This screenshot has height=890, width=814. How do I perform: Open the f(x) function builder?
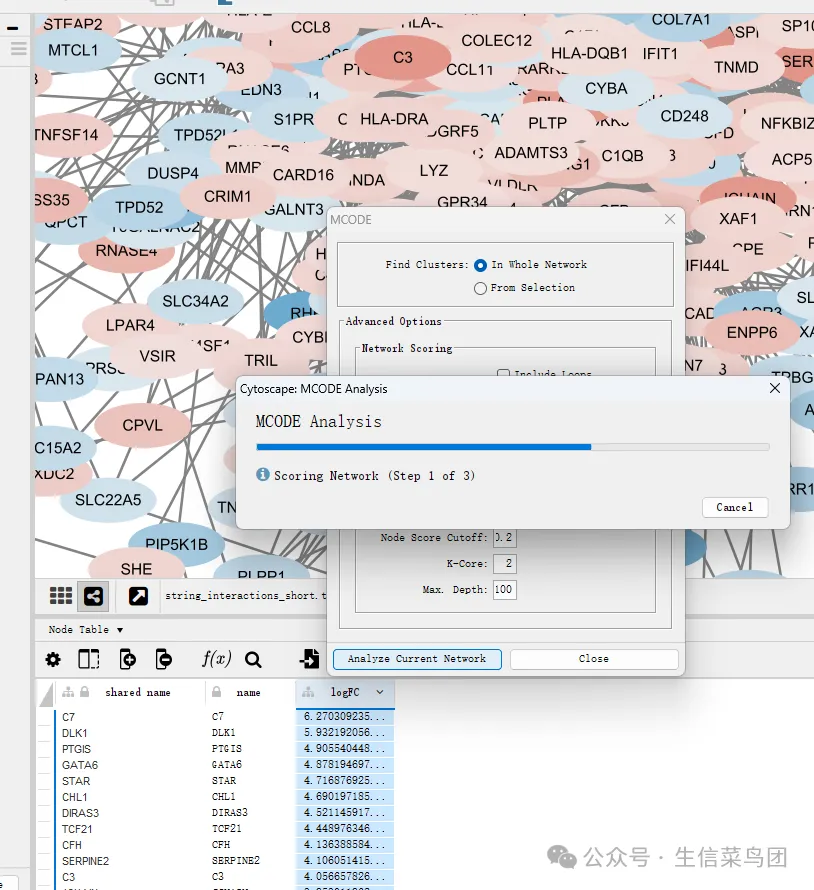click(x=216, y=659)
